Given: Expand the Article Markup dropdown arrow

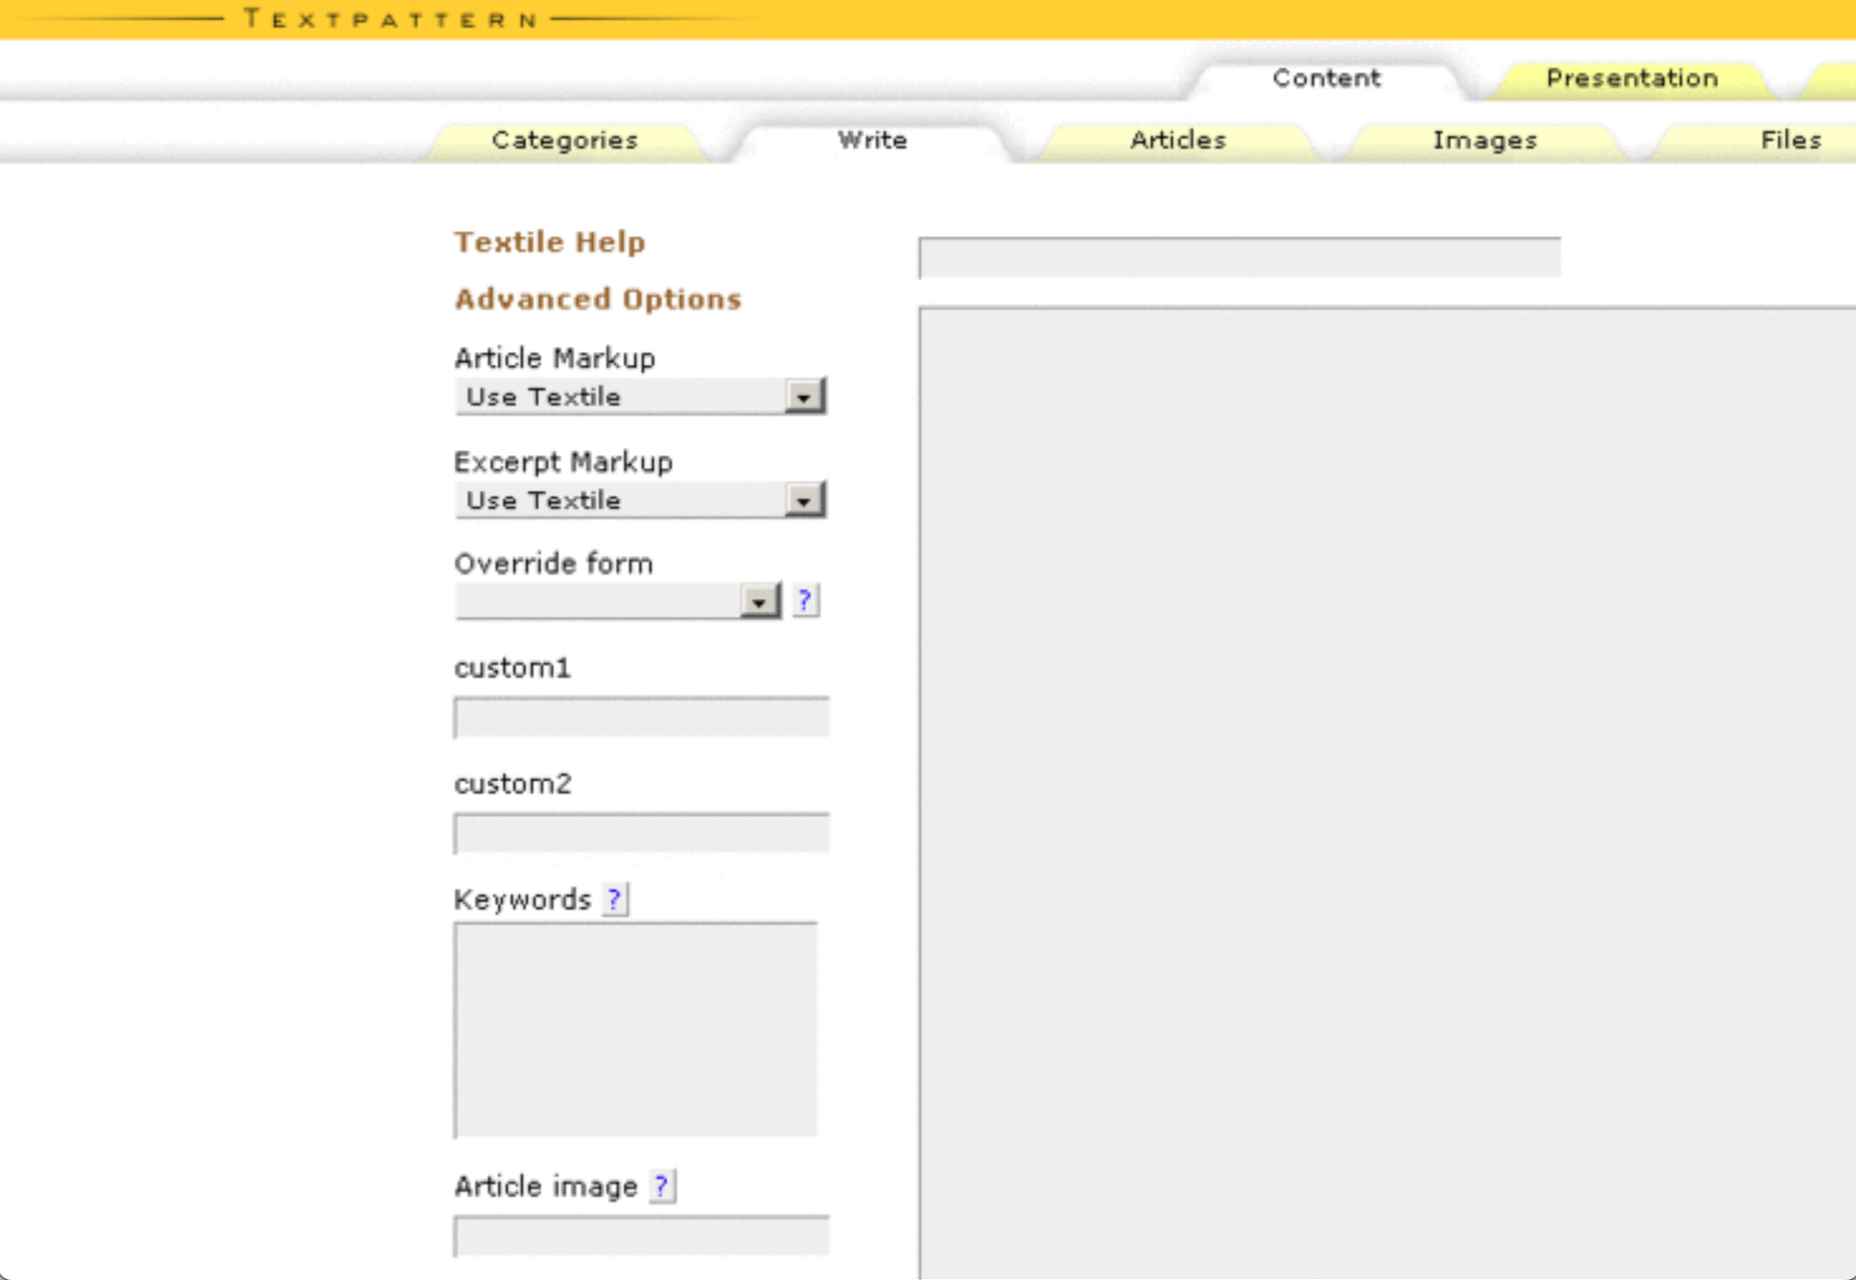Looking at the screenshot, I should (803, 397).
